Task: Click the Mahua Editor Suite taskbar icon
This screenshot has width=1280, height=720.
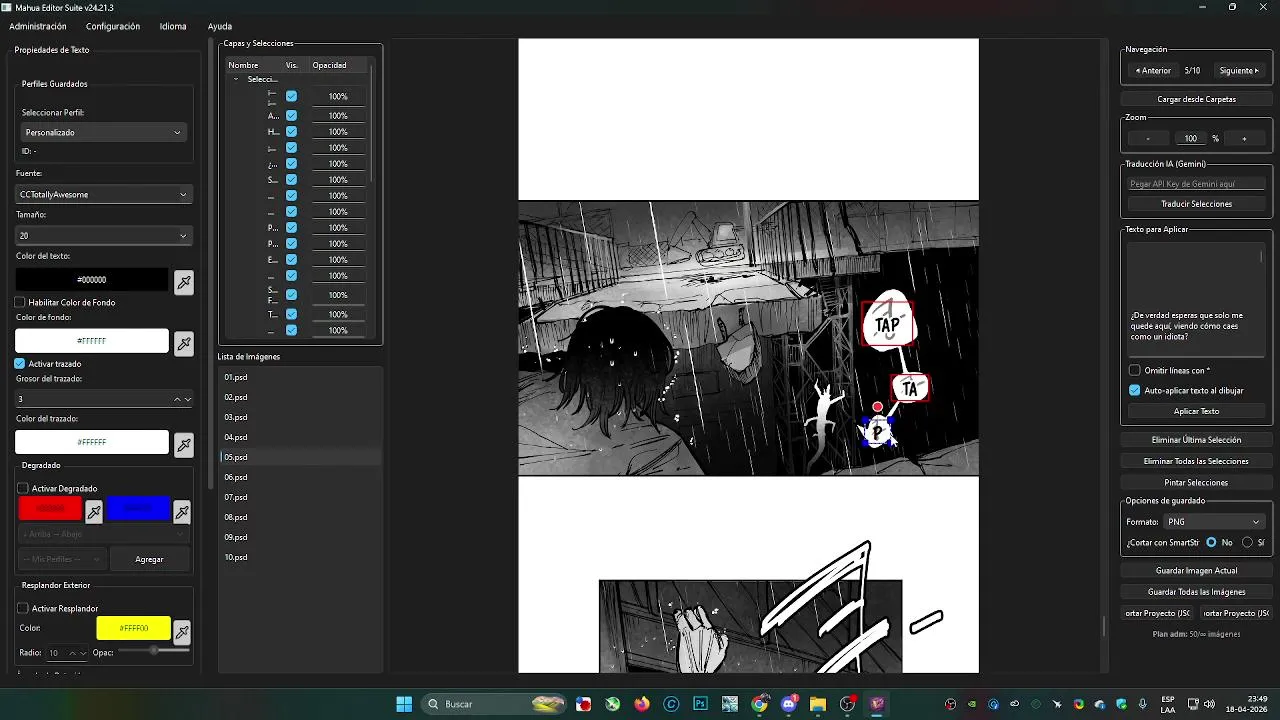Action: 877,704
